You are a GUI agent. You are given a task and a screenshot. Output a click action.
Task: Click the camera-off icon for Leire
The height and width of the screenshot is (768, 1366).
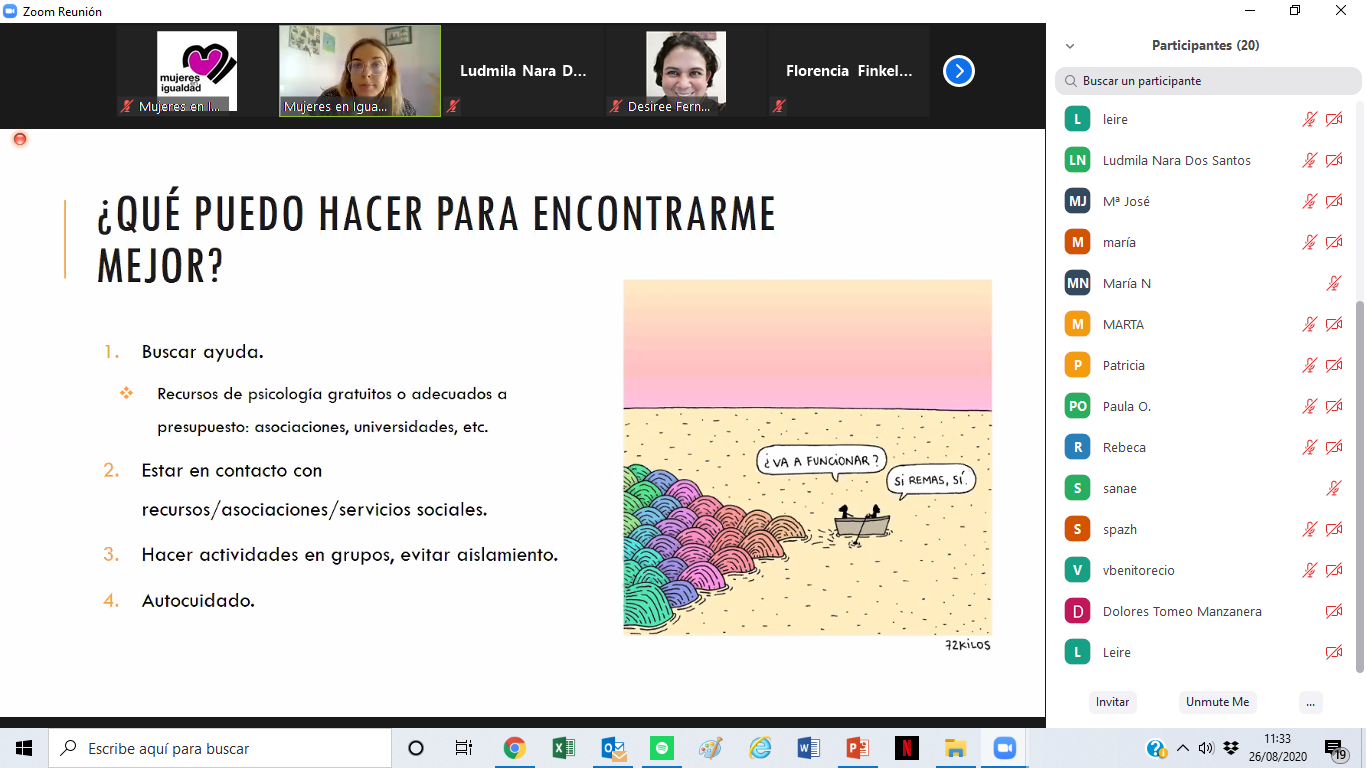coord(1334,652)
